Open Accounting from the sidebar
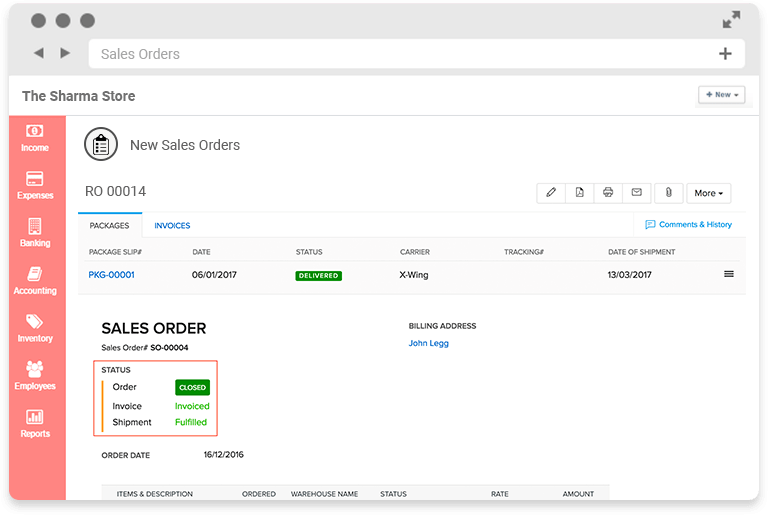 (x=35, y=281)
